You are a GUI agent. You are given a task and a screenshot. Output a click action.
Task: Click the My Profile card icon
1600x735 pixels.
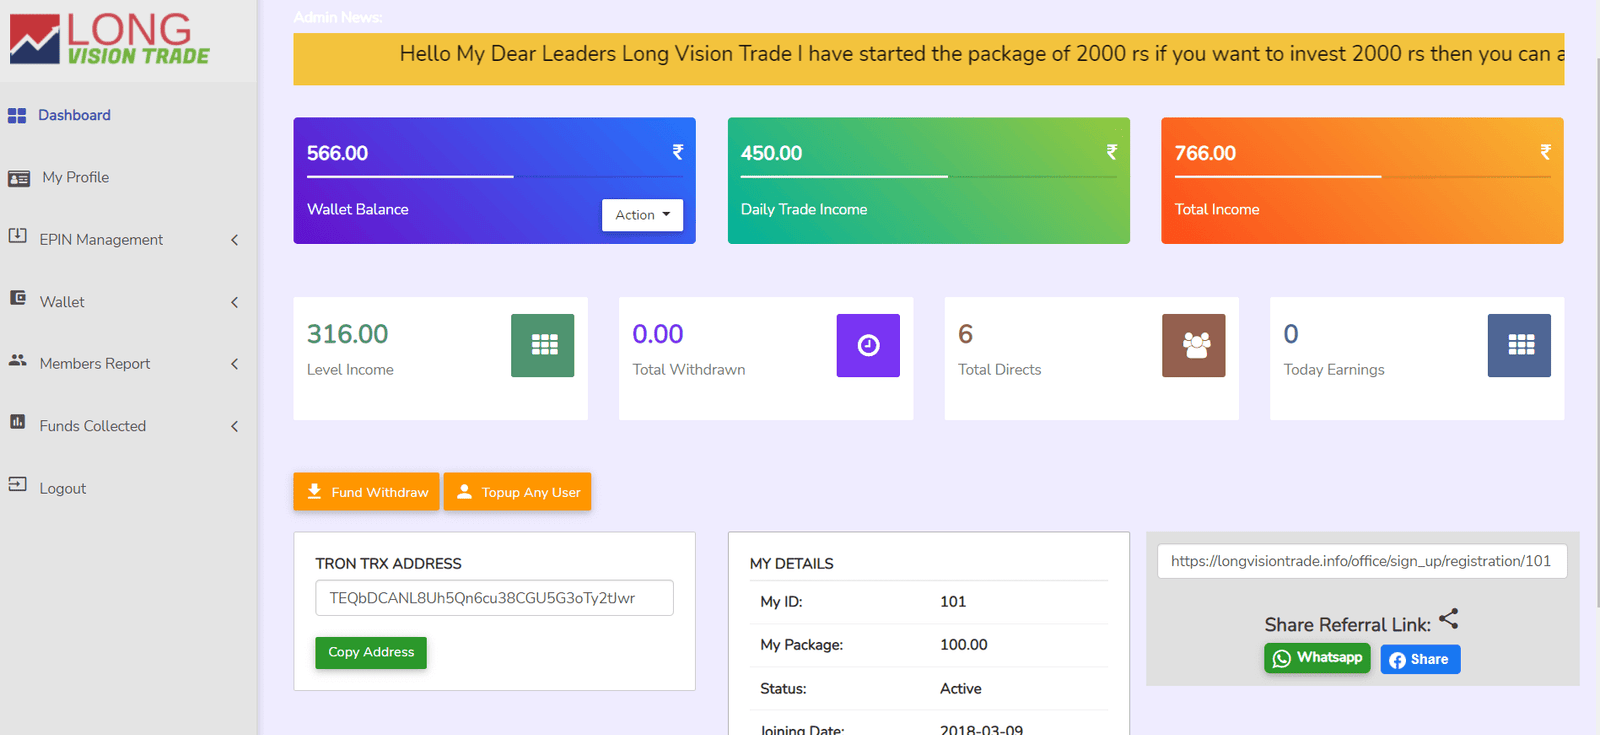pyautogui.click(x=19, y=178)
